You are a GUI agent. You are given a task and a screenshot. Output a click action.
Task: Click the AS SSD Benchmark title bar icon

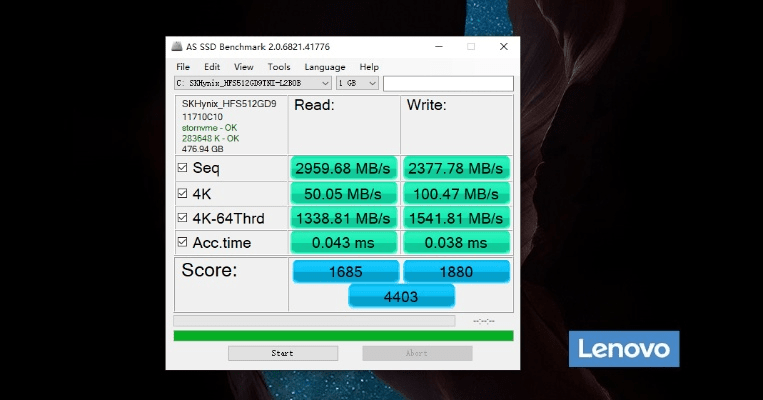(x=177, y=47)
